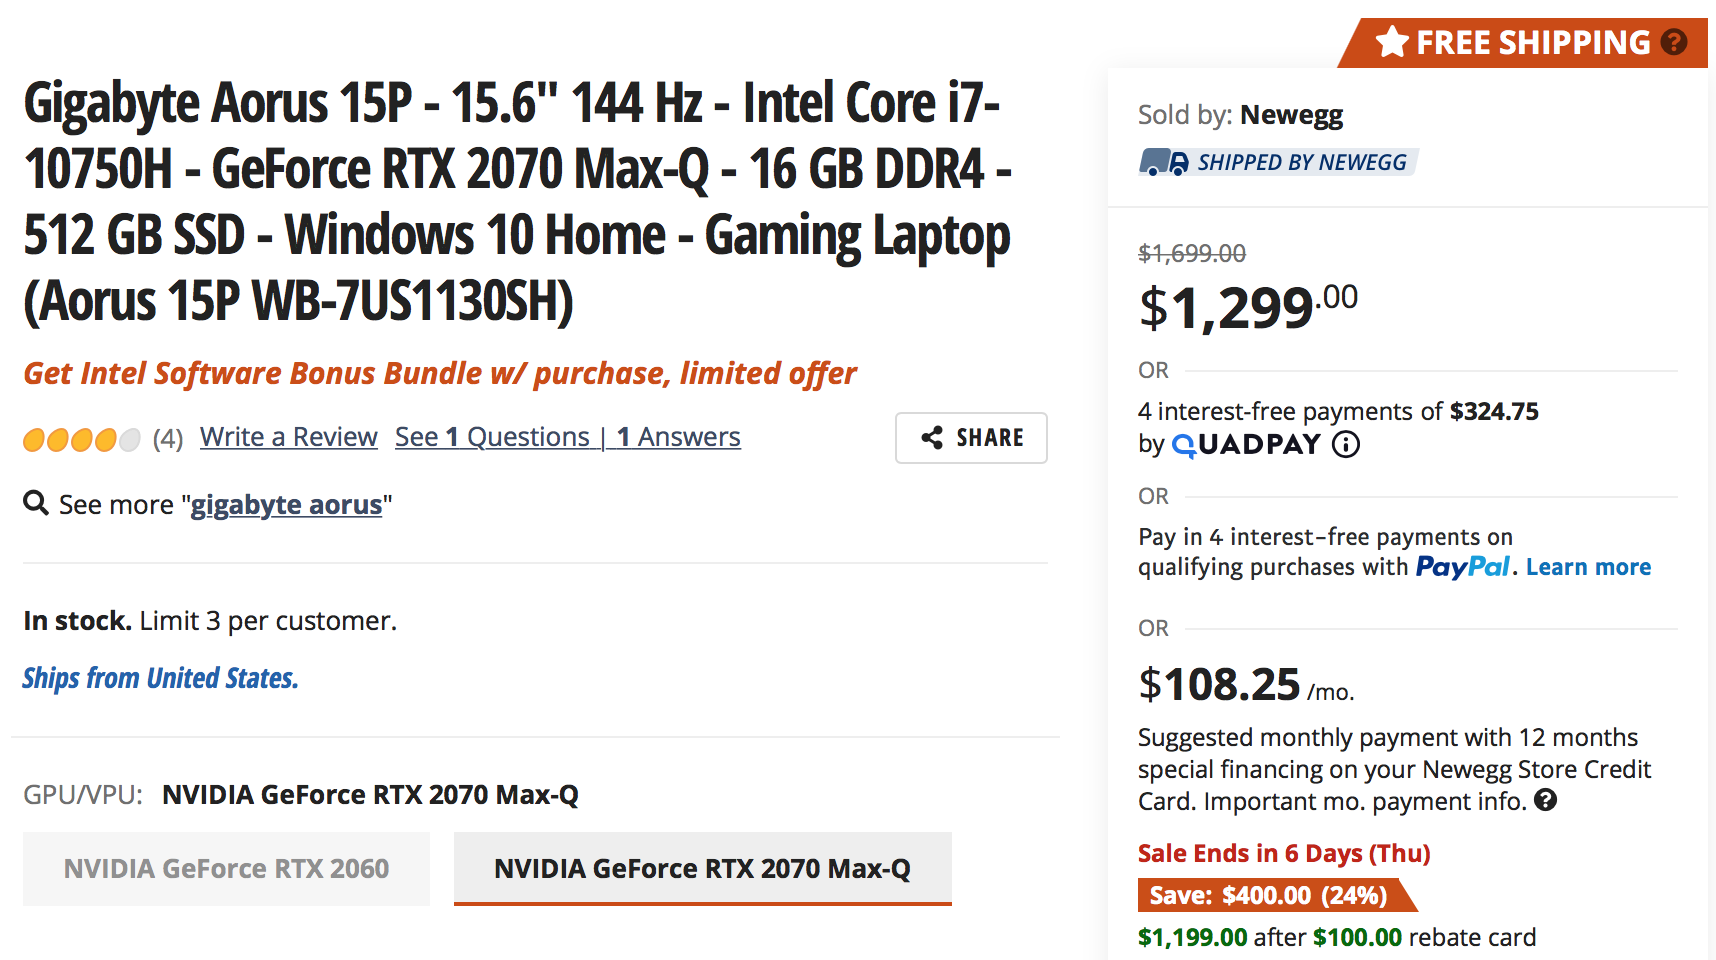Click the (4) review count
This screenshot has height=960, width=1716.
pyautogui.click(x=168, y=439)
